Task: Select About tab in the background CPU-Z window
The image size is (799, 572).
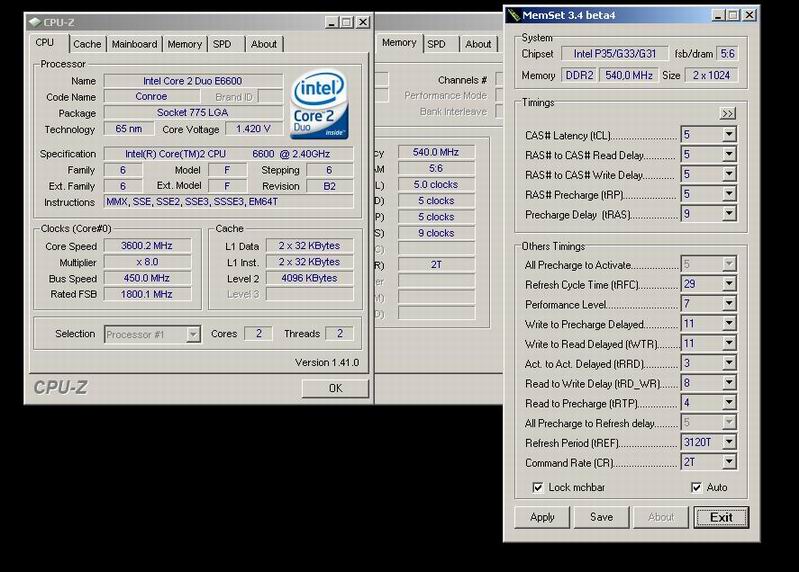Action: (x=478, y=44)
